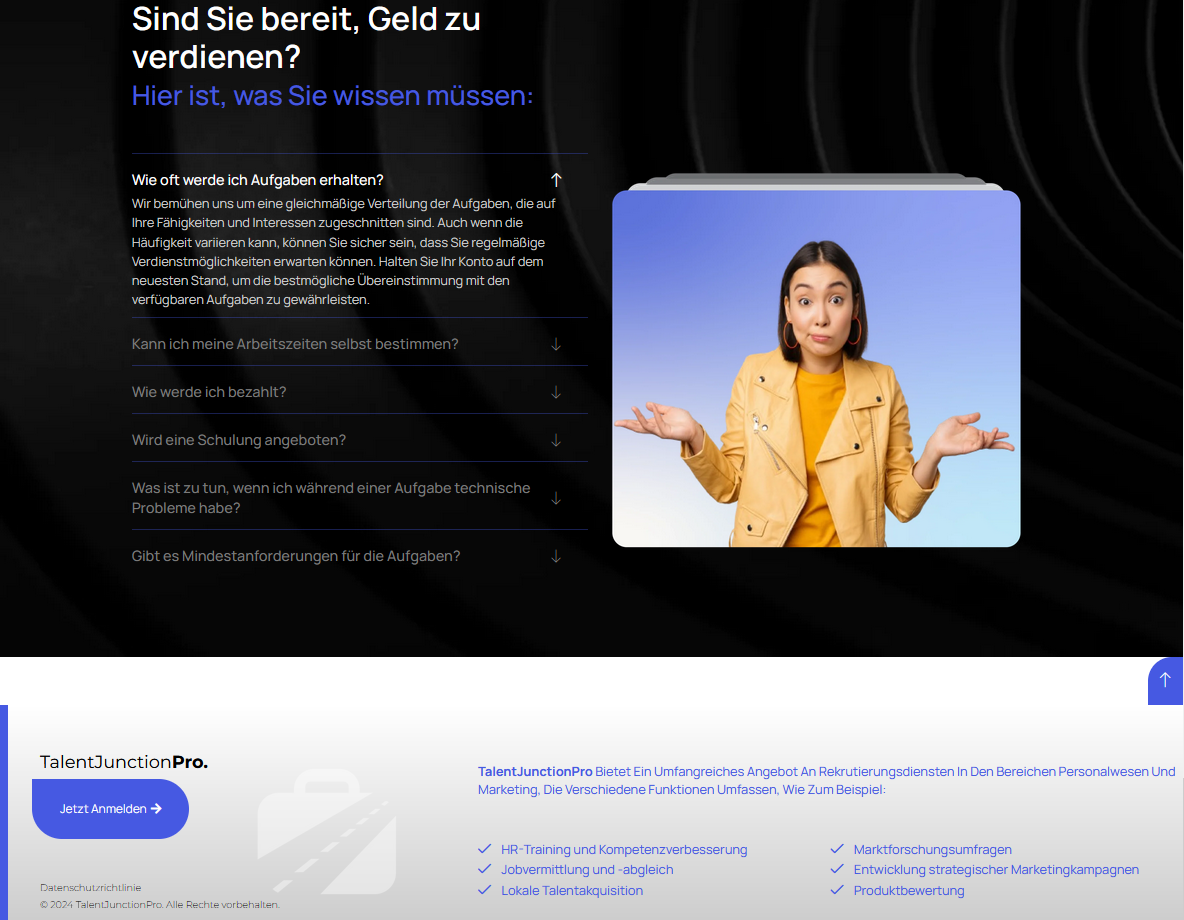Click 'HR-Training und Kompetenzverbesserung' text
This screenshot has width=1184, height=920.
(624, 850)
